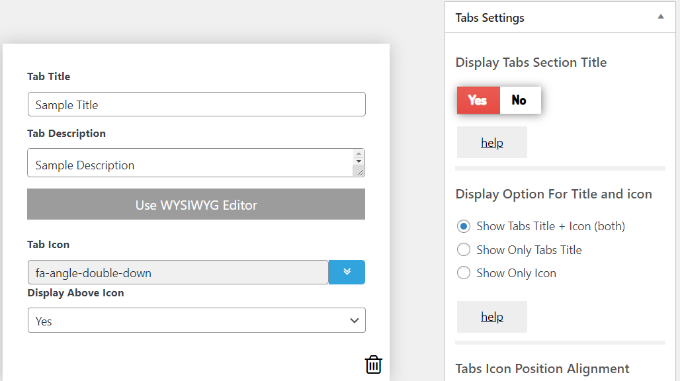Focus the Tab Title input field
Viewport: 680px width, 381px height.
coord(196,104)
